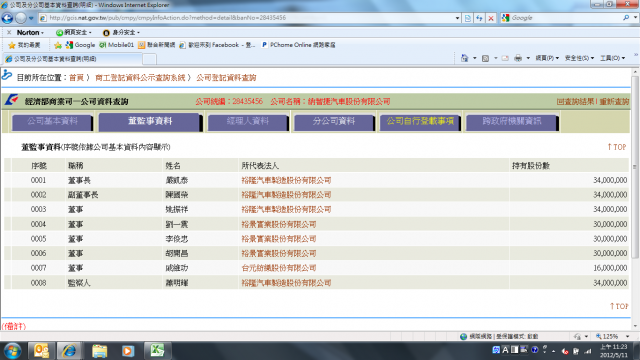Click the page vertical scrollbar
Screen dimensions: 640x360
635,167
